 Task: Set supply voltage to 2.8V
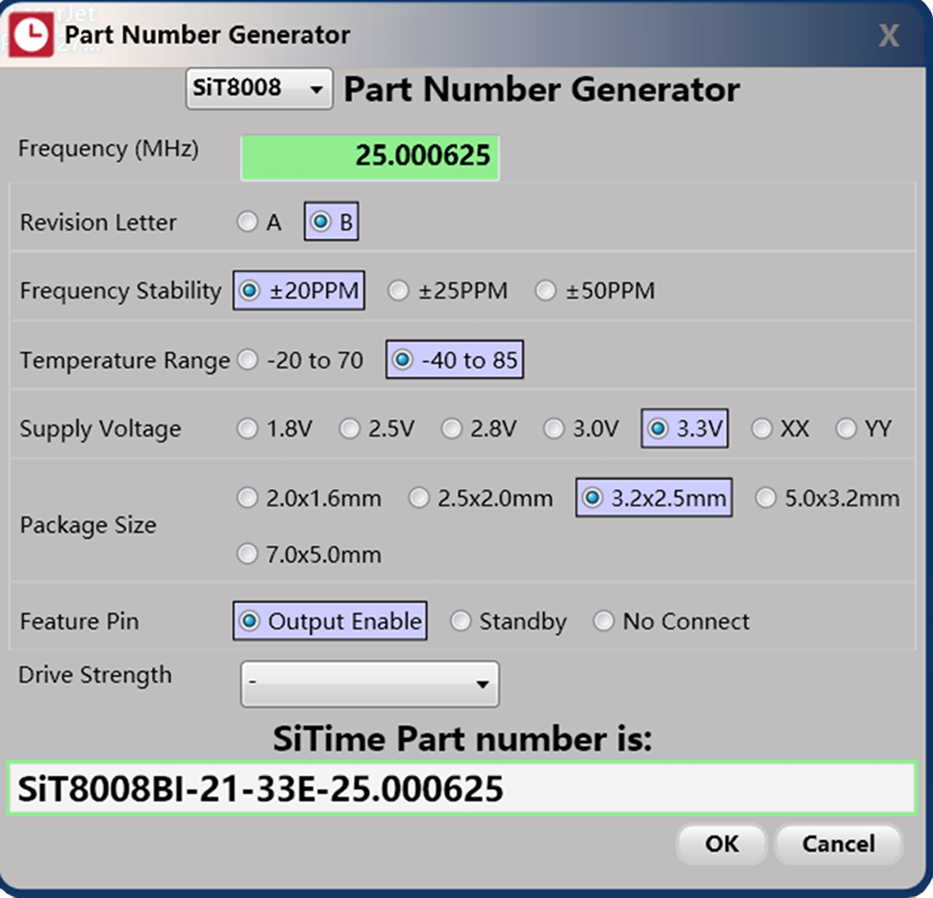[x=478, y=428]
